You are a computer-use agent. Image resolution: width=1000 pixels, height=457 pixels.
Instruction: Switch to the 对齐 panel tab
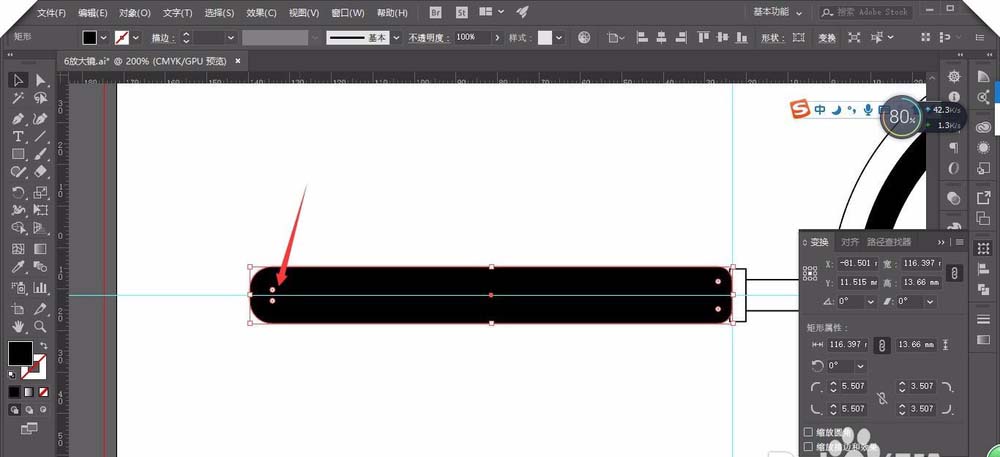tap(849, 242)
